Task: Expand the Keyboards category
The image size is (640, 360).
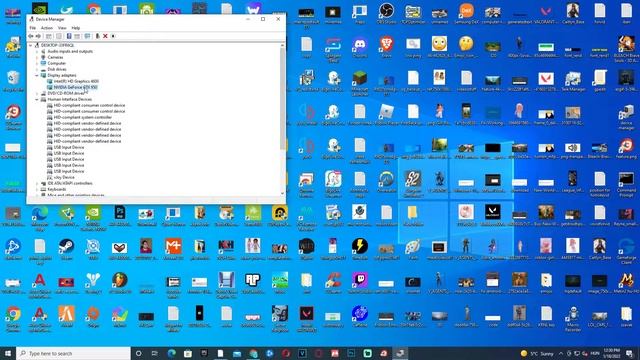Action: (x=37, y=189)
